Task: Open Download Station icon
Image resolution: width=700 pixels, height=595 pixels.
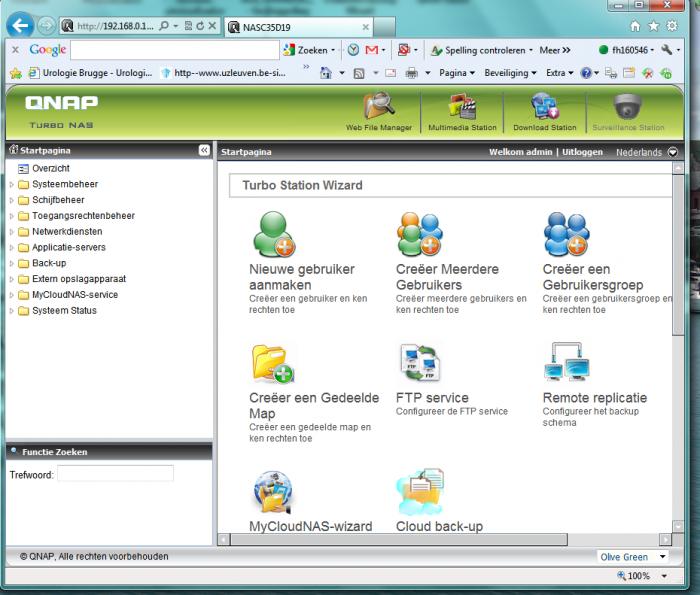Action: tap(545, 106)
